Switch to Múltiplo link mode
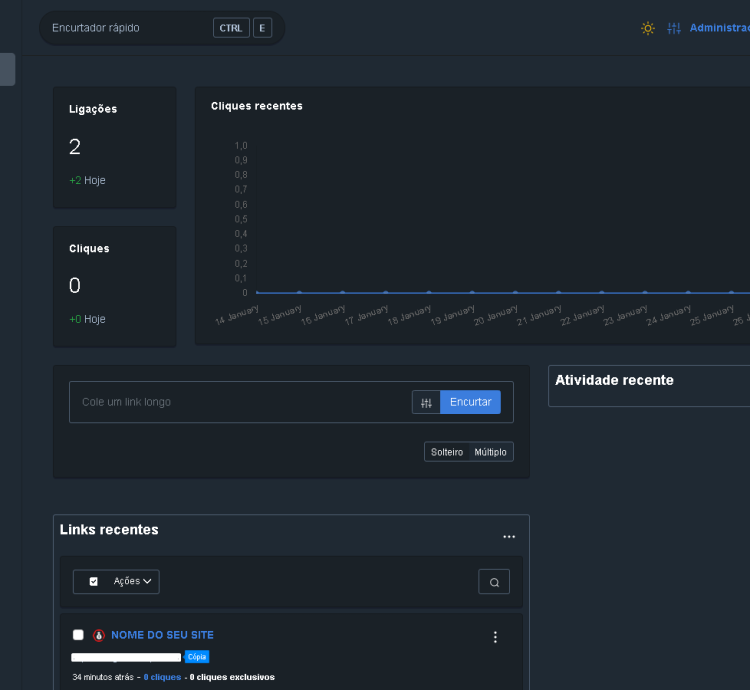750x690 pixels. pyautogui.click(x=490, y=452)
